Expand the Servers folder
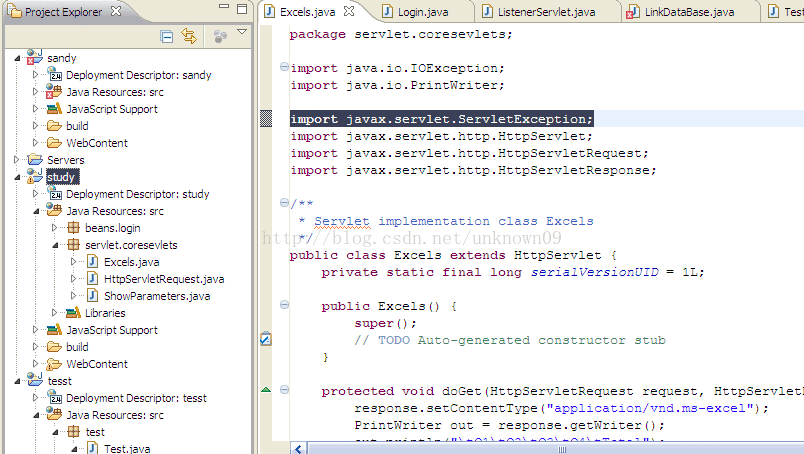This screenshot has width=804, height=454. coord(16,160)
